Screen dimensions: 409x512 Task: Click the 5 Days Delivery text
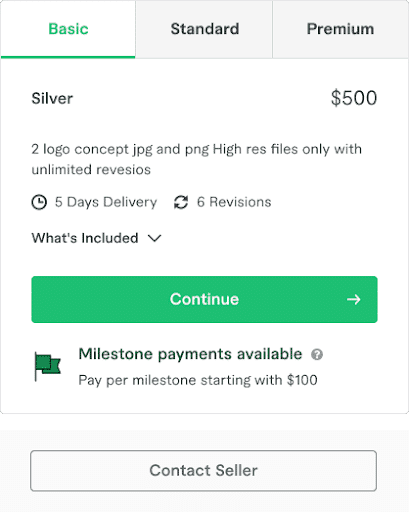point(106,202)
